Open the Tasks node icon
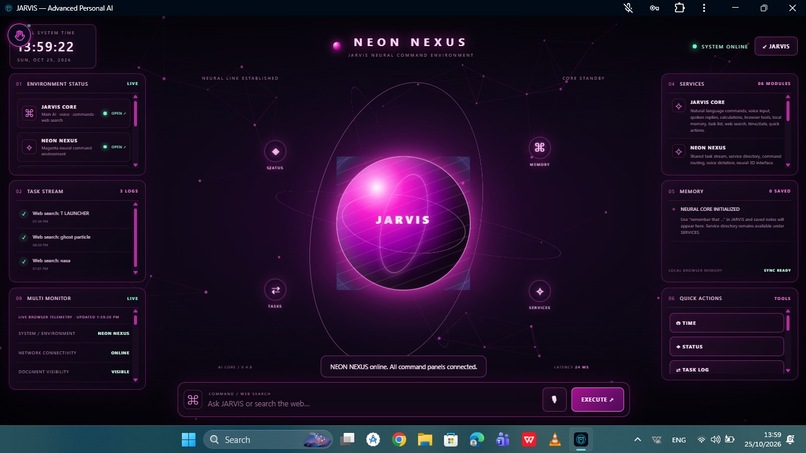Image resolution: width=806 pixels, height=453 pixels. 275,290
